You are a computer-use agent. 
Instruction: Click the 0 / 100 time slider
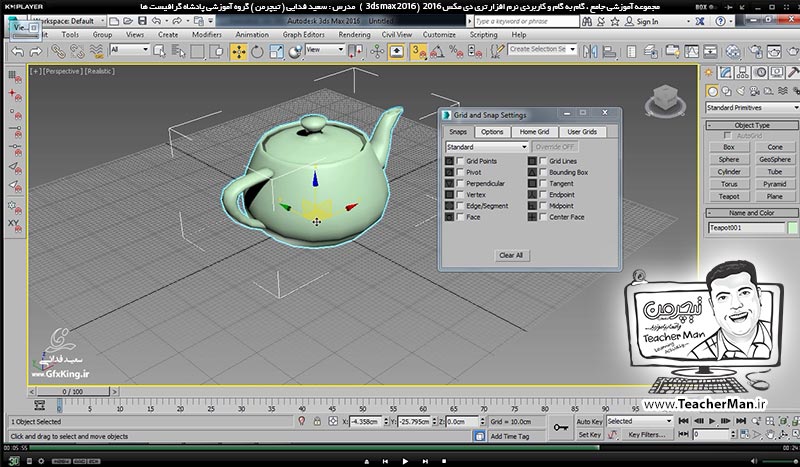point(73,391)
